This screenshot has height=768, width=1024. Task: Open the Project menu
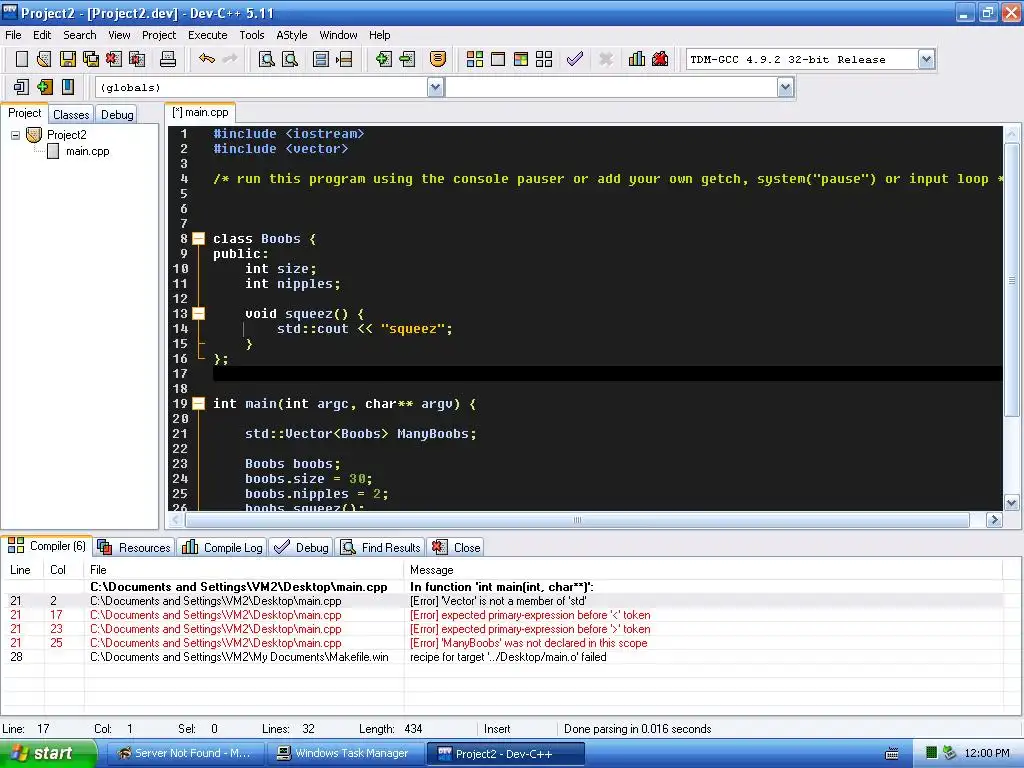[159, 35]
